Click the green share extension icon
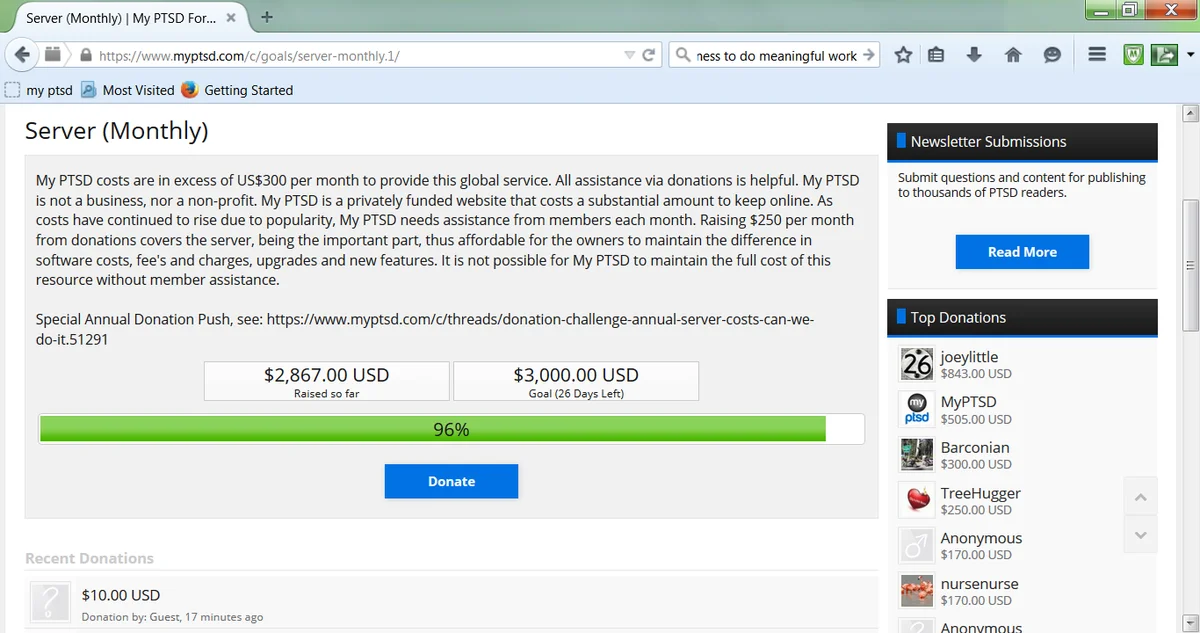Image resolution: width=1200 pixels, height=633 pixels. tap(1164, 56)
